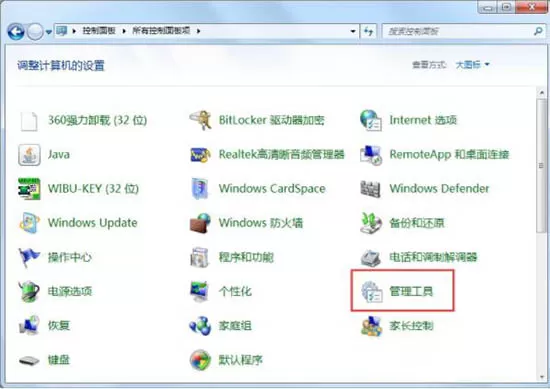Screen dimensions: 550x389
Task: Open the Windows CardSpace icon
Action: [x=200, y=189]
